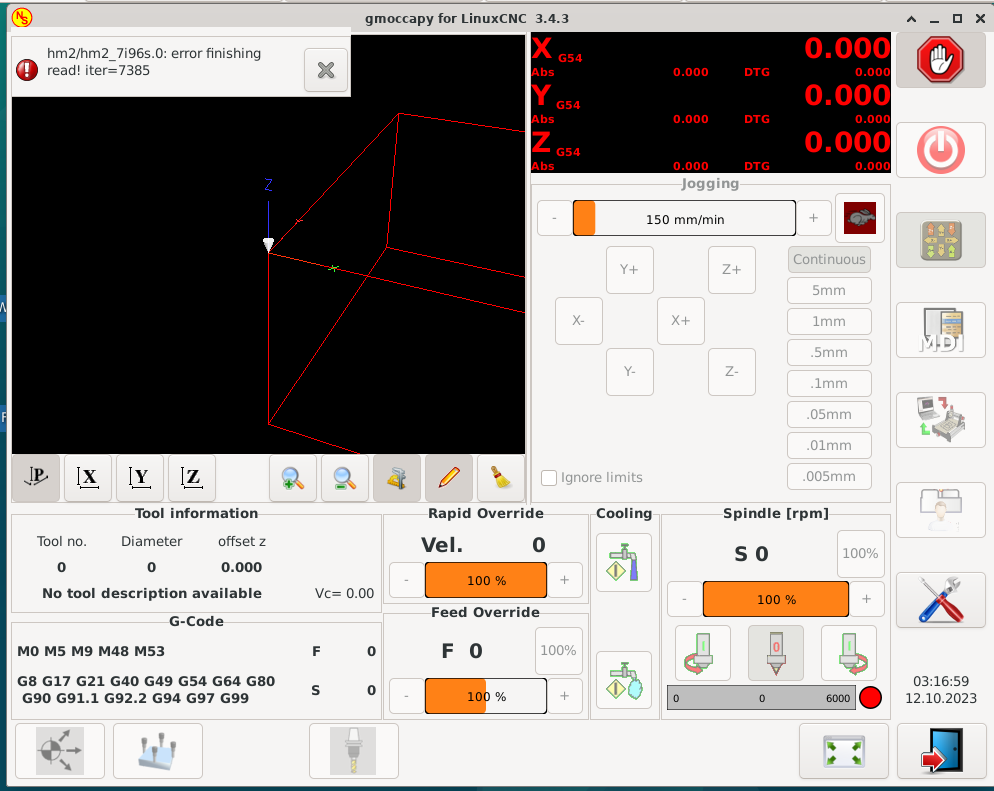The height and width of the screenshot is (791, 994).
Task: Switch preview to Y view
Action: tap(140, 478)
